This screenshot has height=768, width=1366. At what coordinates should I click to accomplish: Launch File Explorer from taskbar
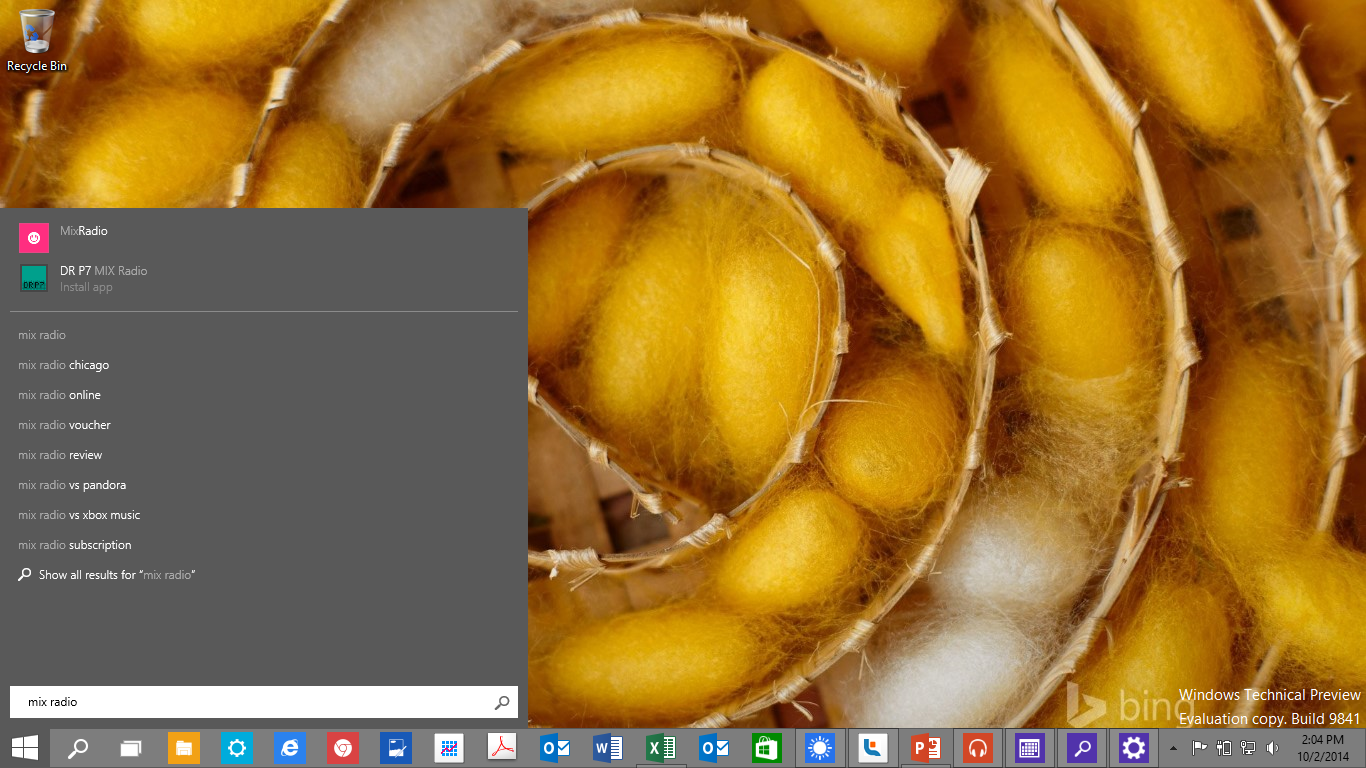[184, 748]
